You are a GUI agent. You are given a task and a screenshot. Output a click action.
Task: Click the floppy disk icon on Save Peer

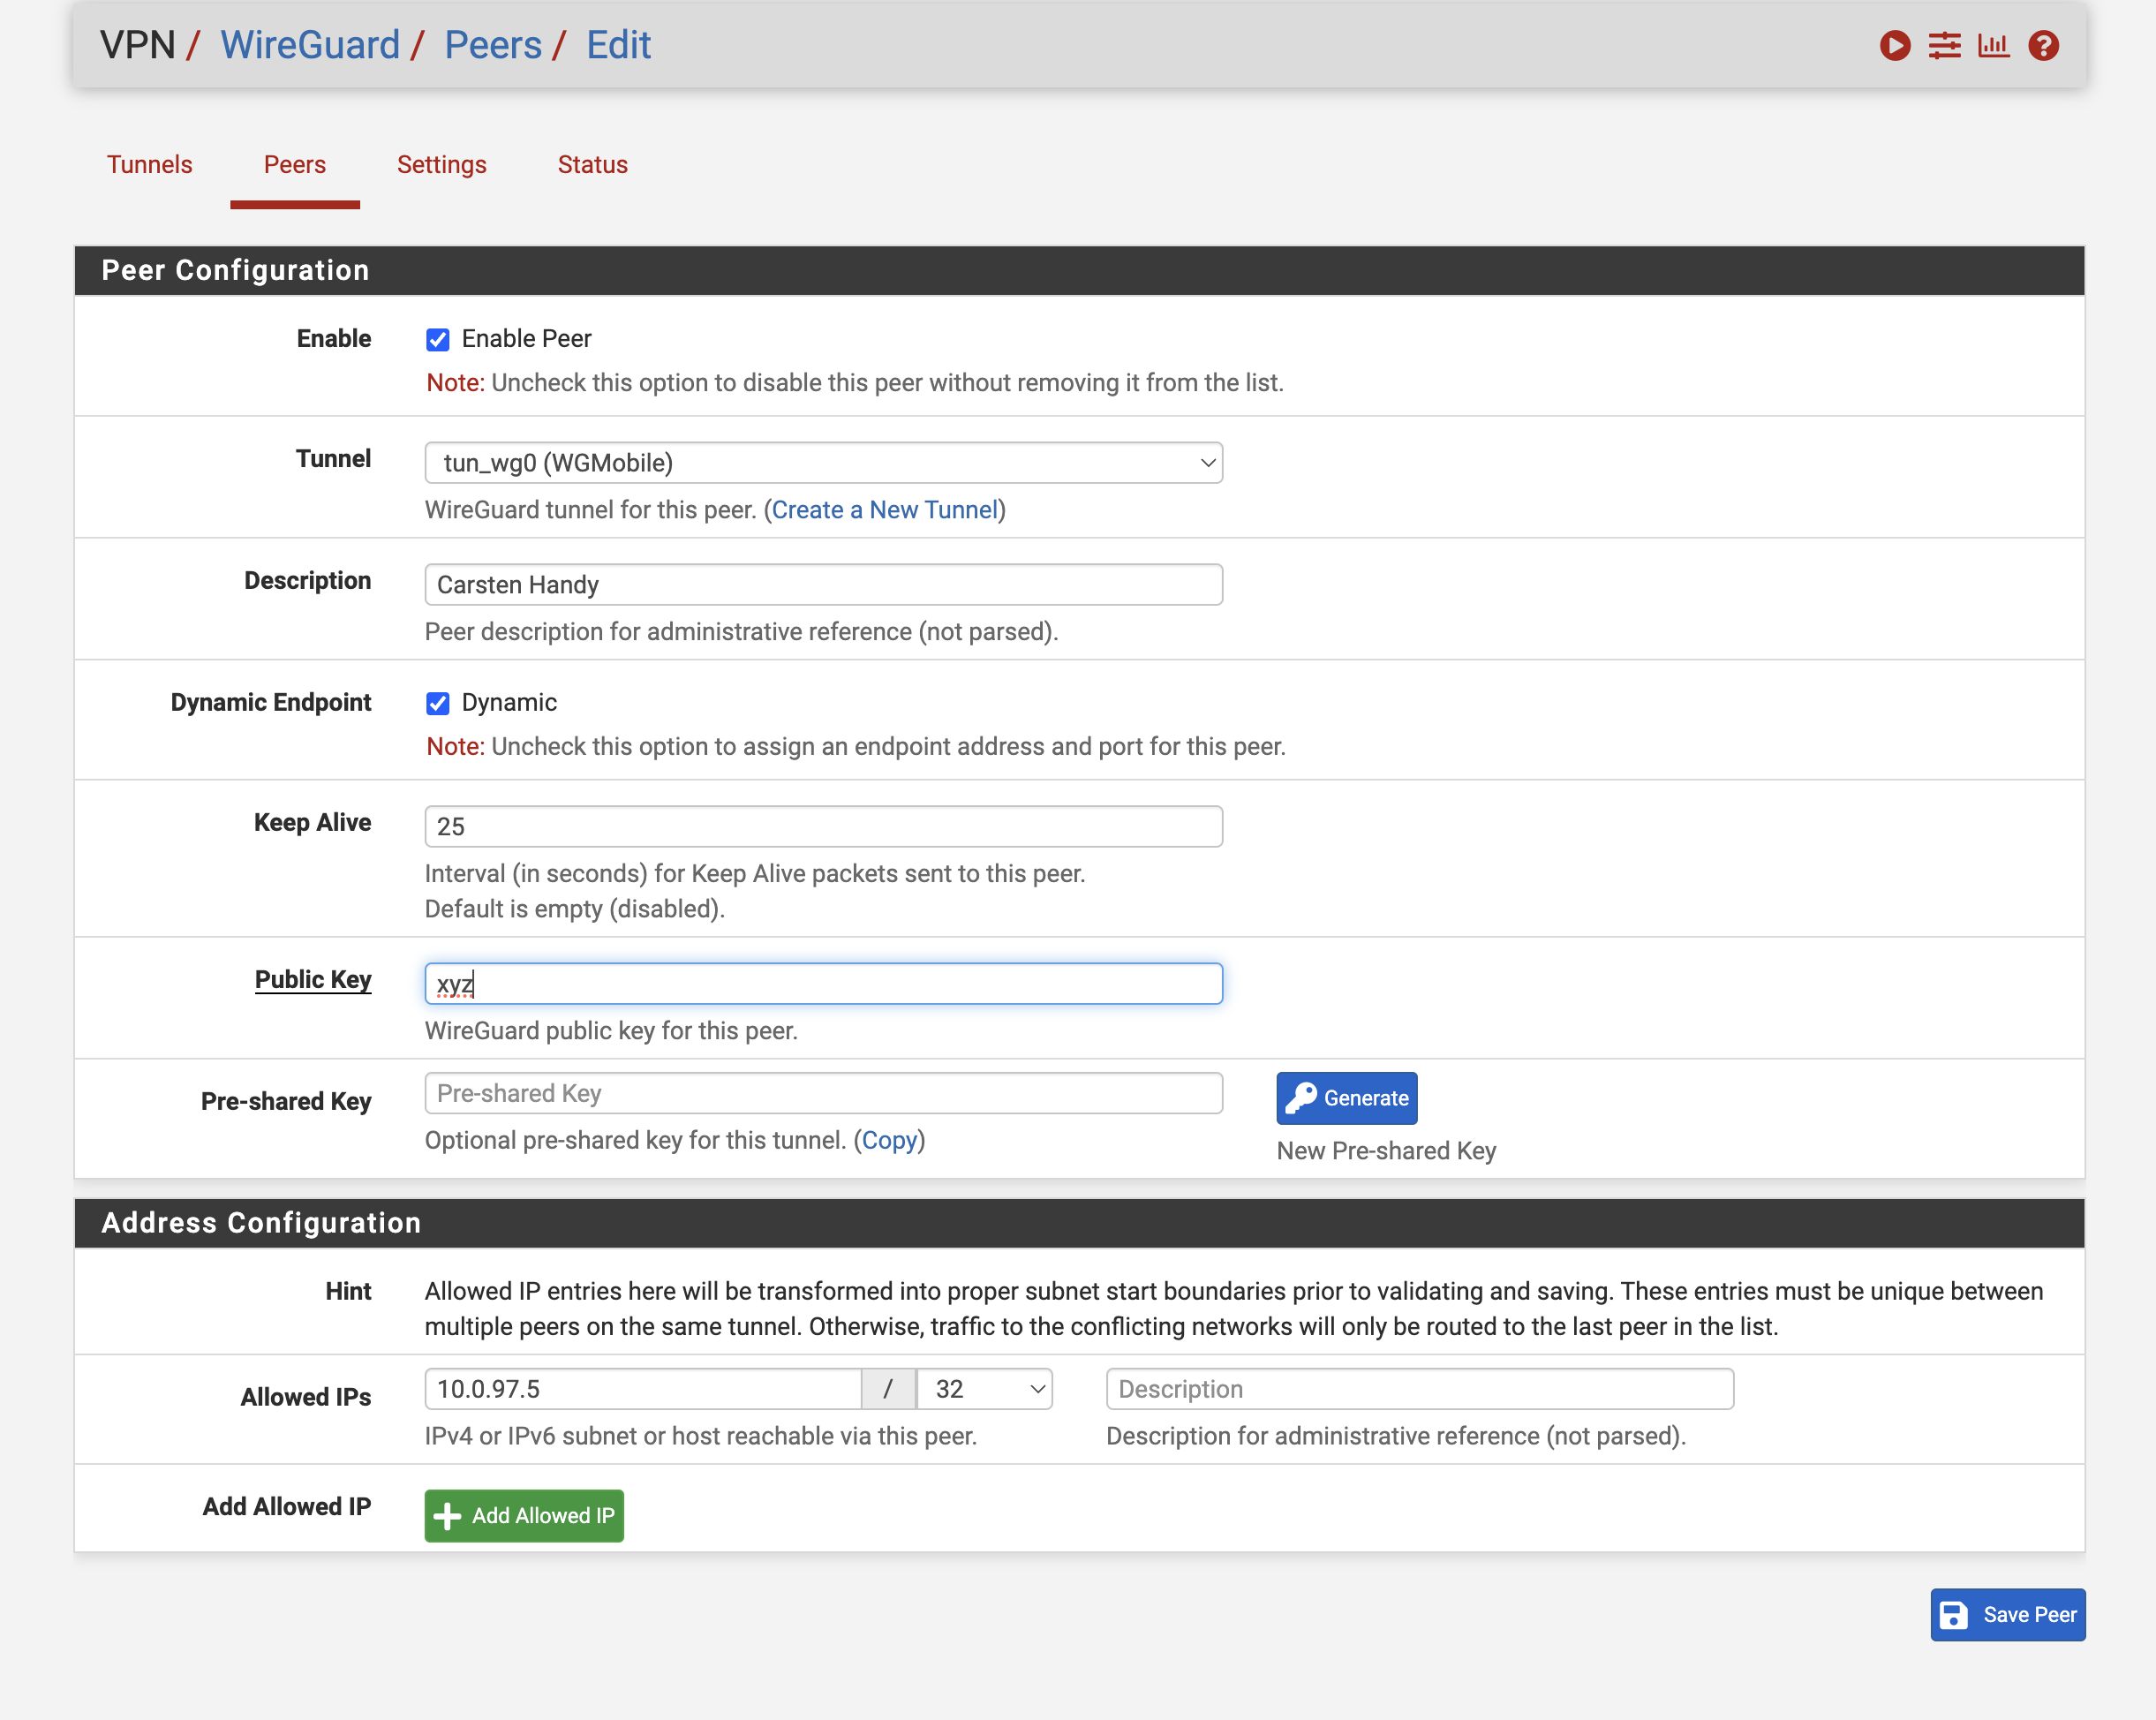click(x=1953, y=1615)
